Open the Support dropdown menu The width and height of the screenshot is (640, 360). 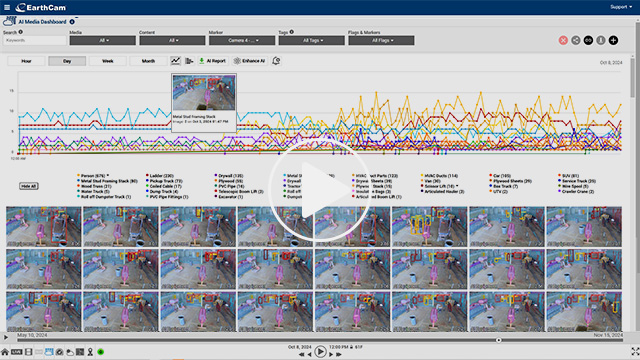coord(621,7)
